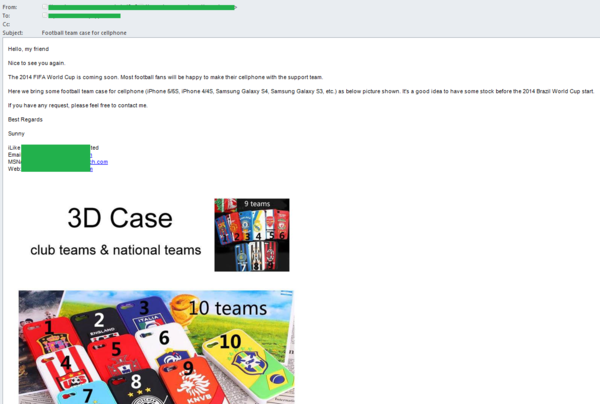Screen dimensions: 600x404
Task: Click the 'From:' header label
Action: (x=10, y=7)
